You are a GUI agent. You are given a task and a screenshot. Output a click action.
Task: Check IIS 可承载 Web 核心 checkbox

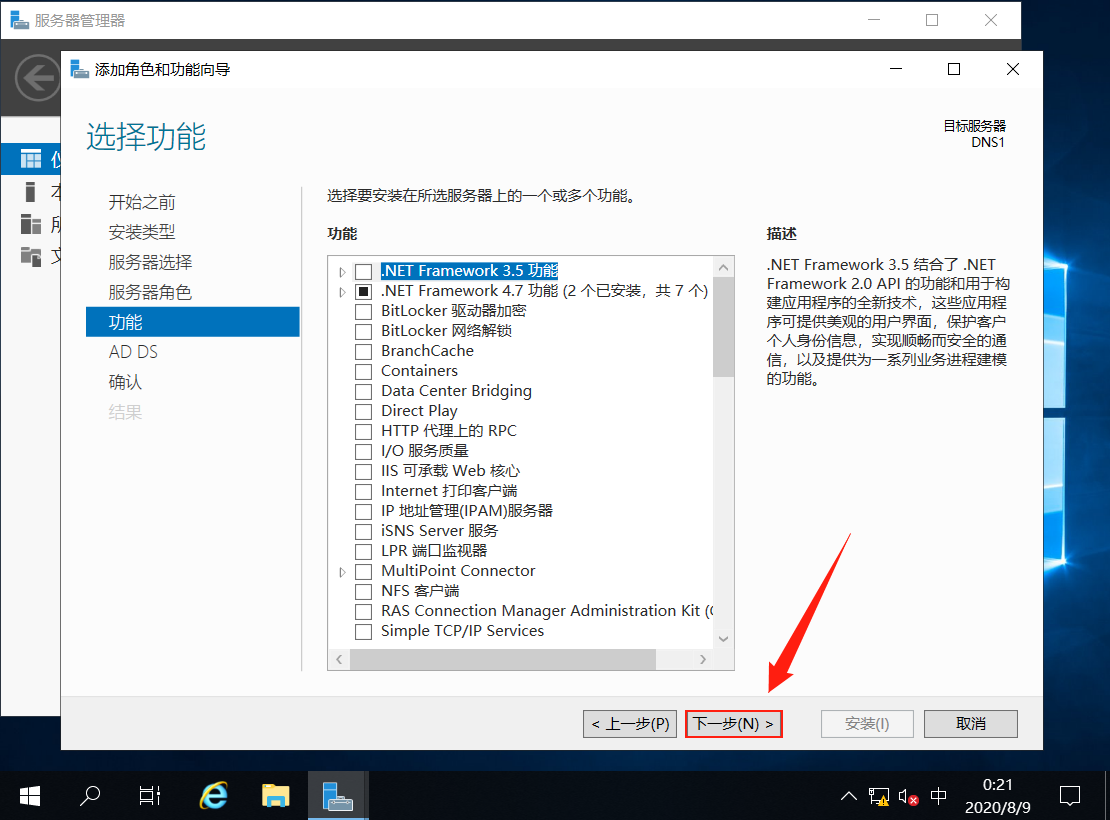[x=363, y=472]
